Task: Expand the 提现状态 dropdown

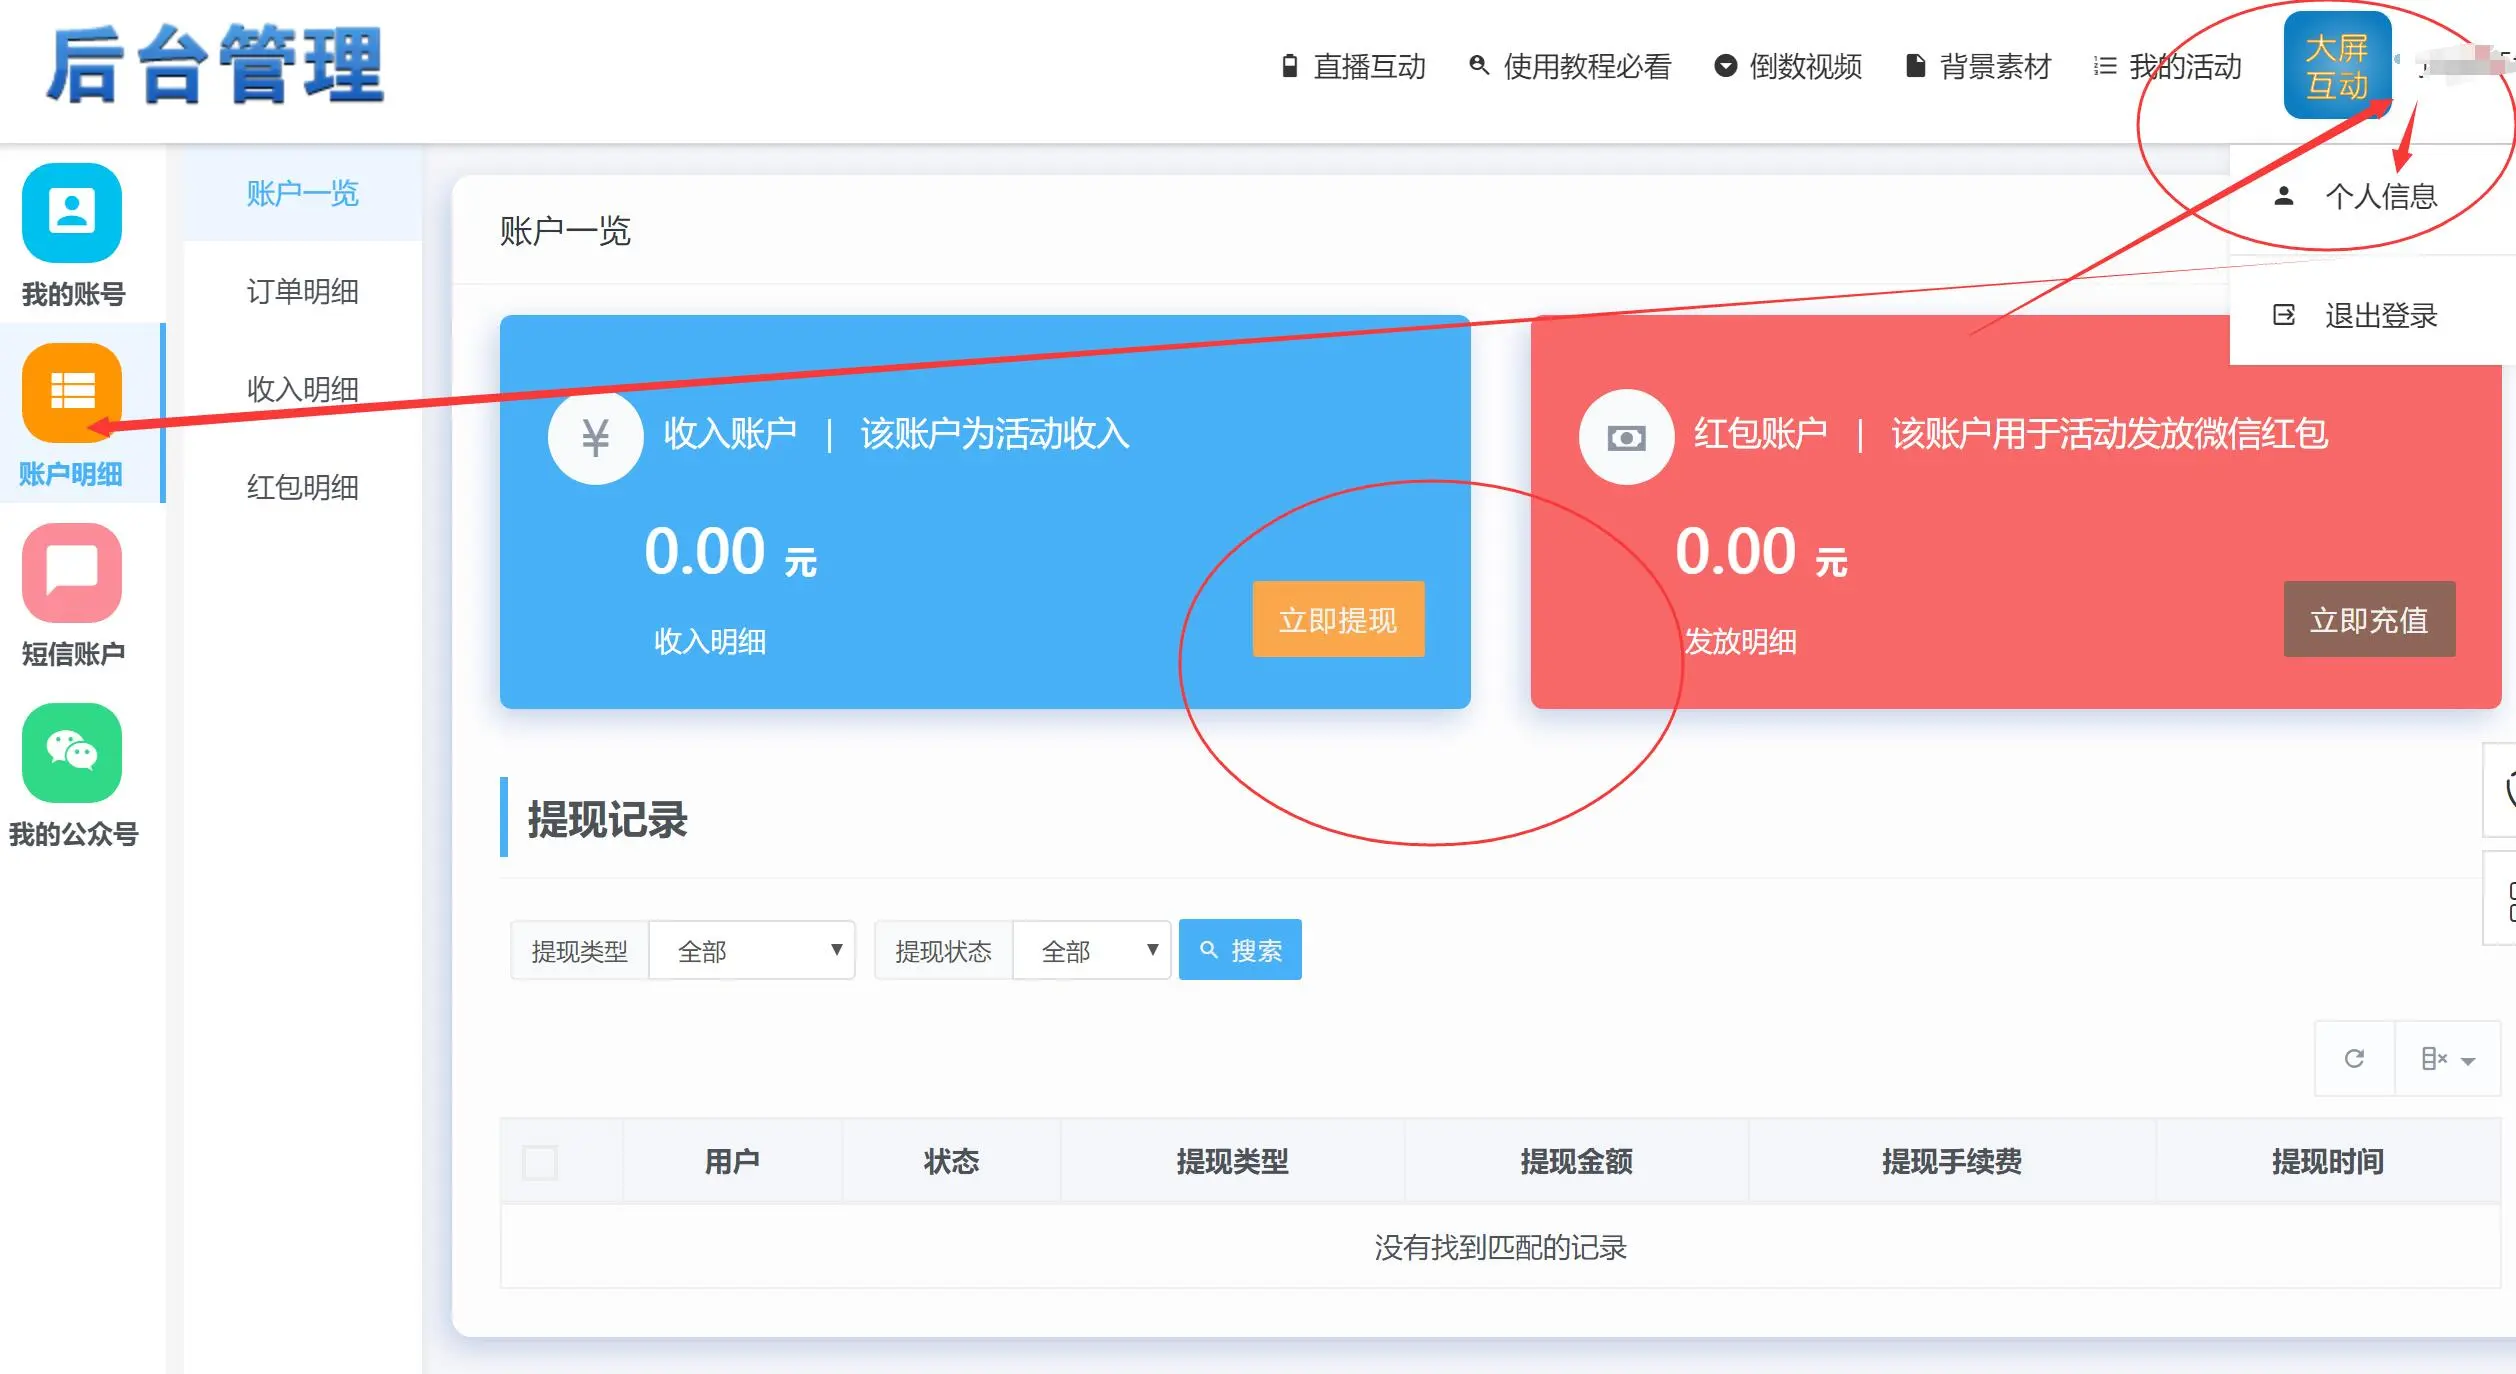Action: (1092, 950)
